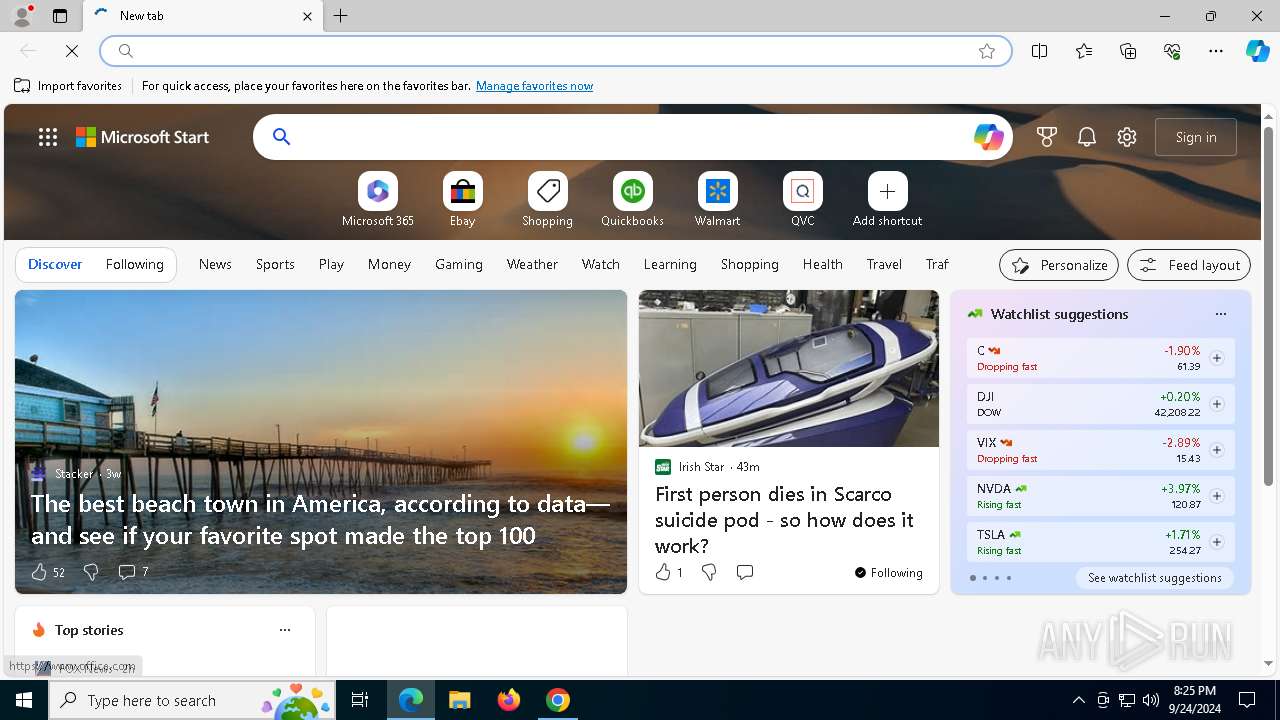Click Import favorites
The height and width of the screenshot is (720, 1280).
68,86
